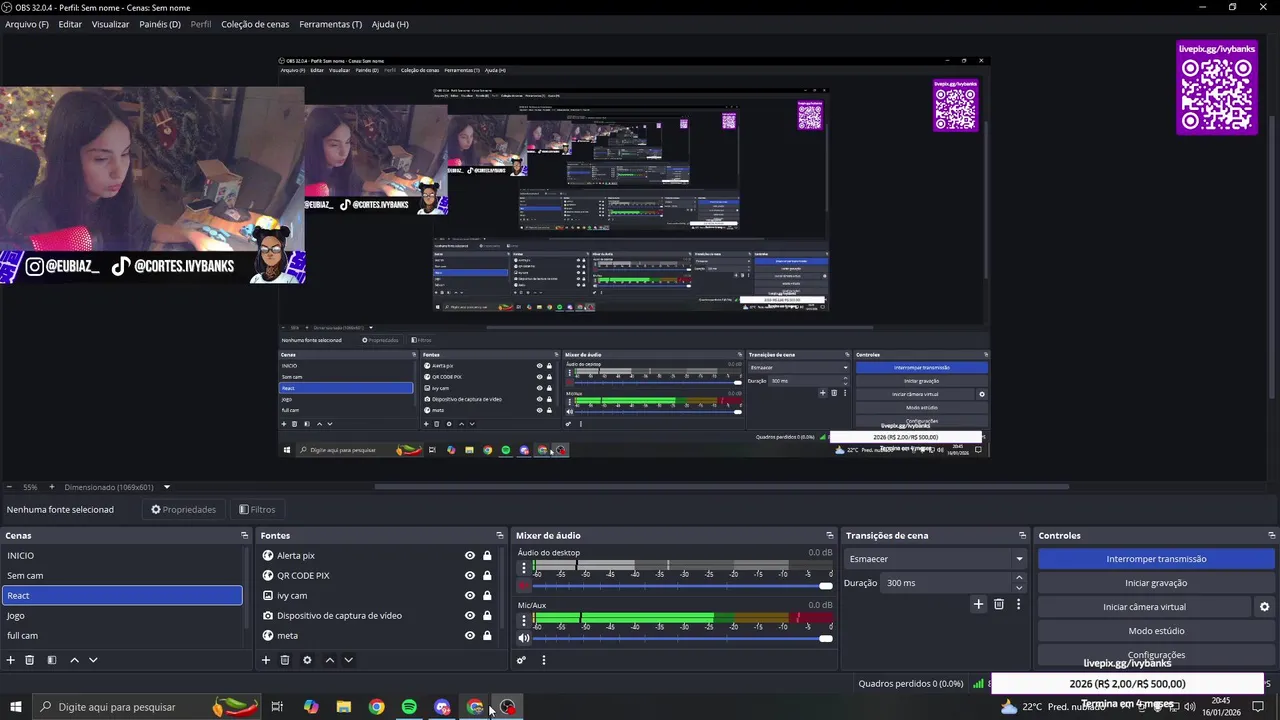Open the Filtros button above the docks
The image size is (1280, 720).
[x=257, y=510]
